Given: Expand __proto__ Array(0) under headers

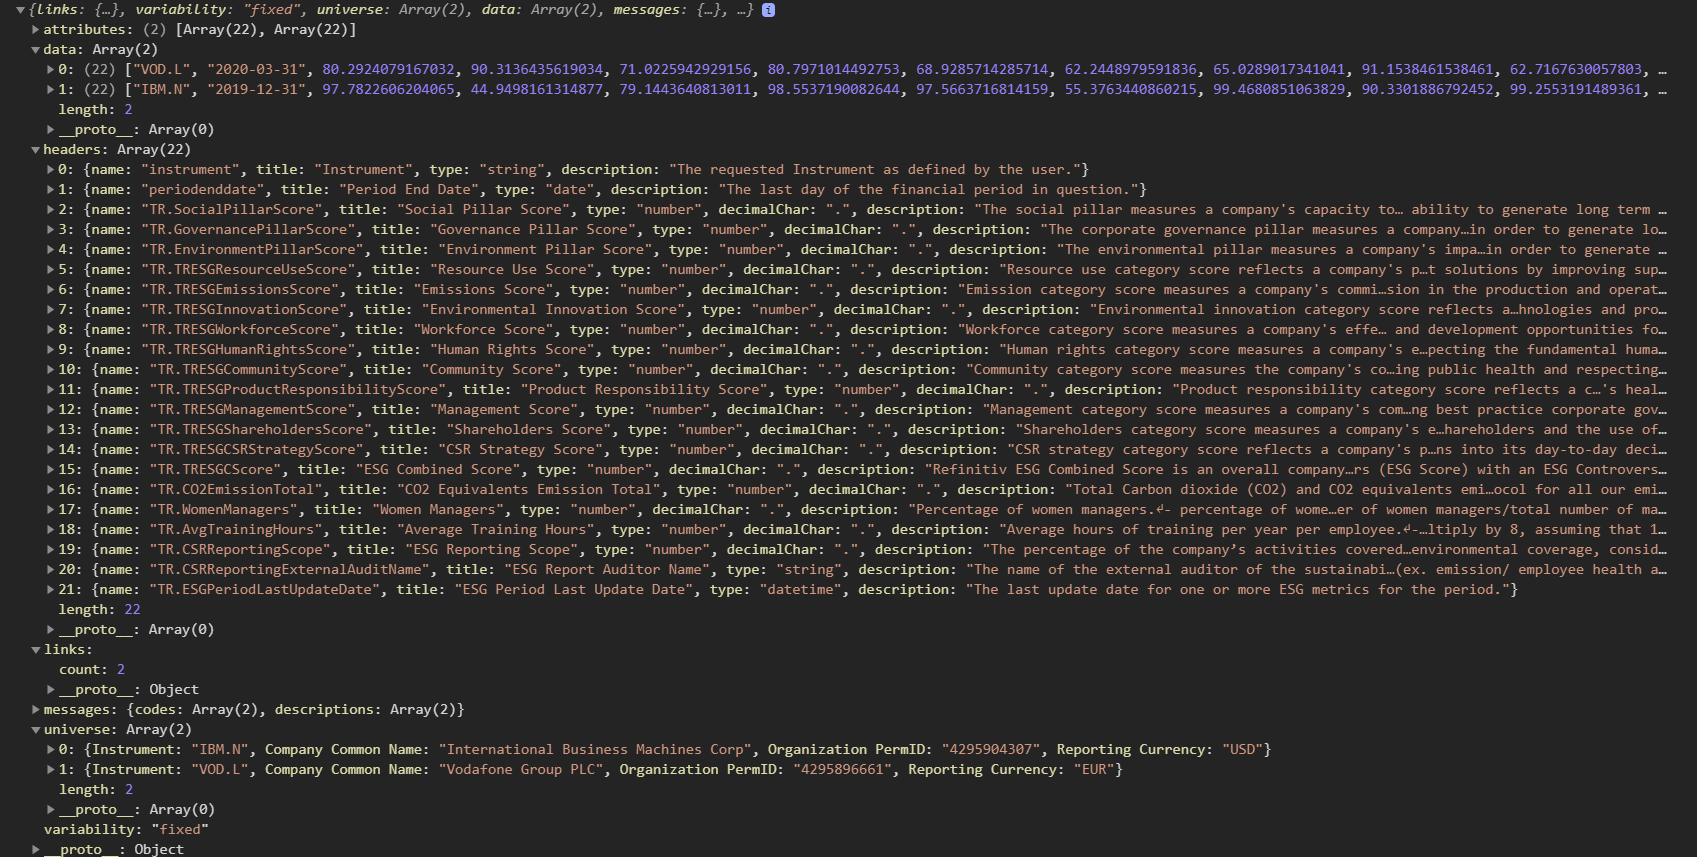Looking at the screenshot, I should [x=51, y=630].
